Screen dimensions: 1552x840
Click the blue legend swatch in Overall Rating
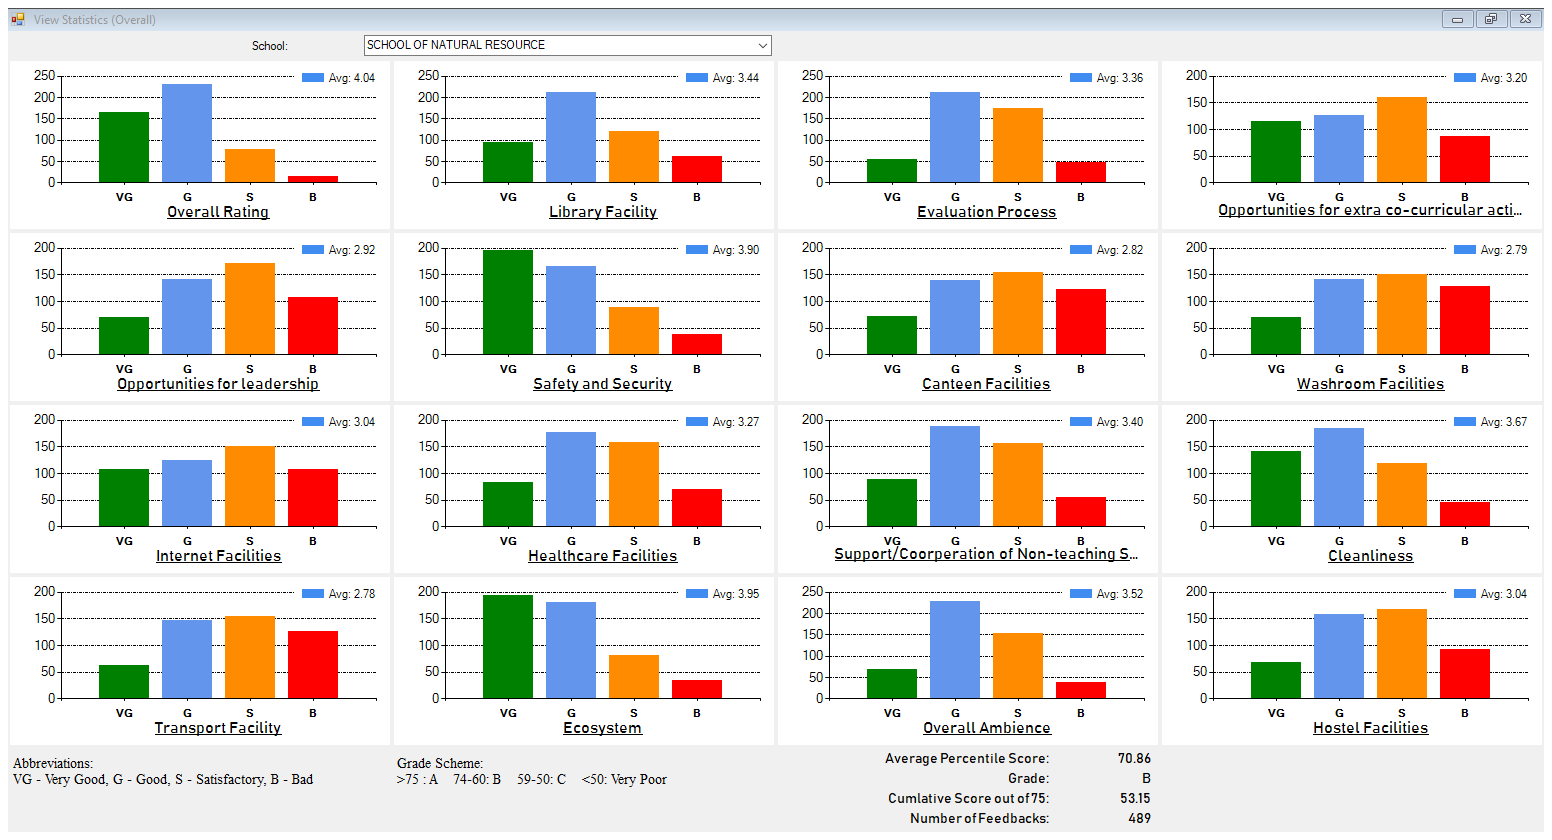(312, 78)
